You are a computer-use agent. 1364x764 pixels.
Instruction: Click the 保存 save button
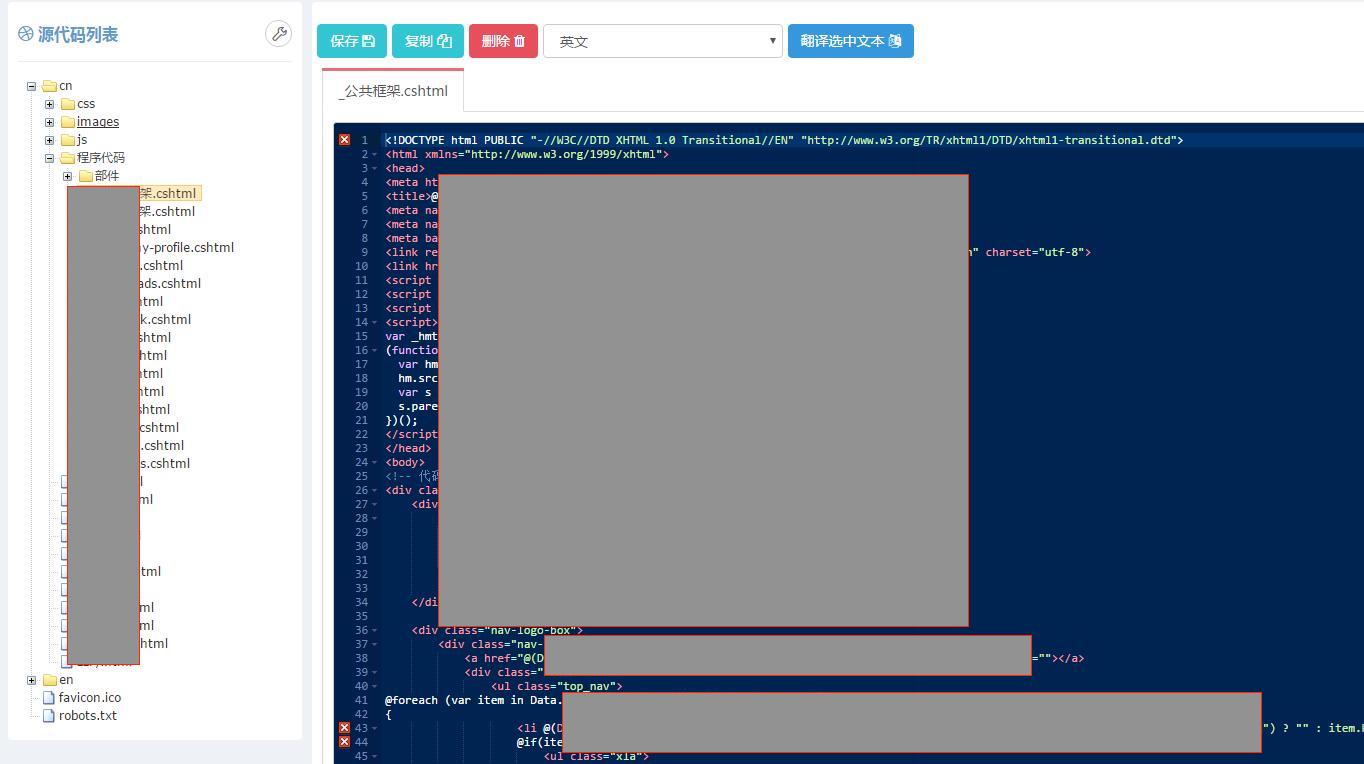point(352,41)
